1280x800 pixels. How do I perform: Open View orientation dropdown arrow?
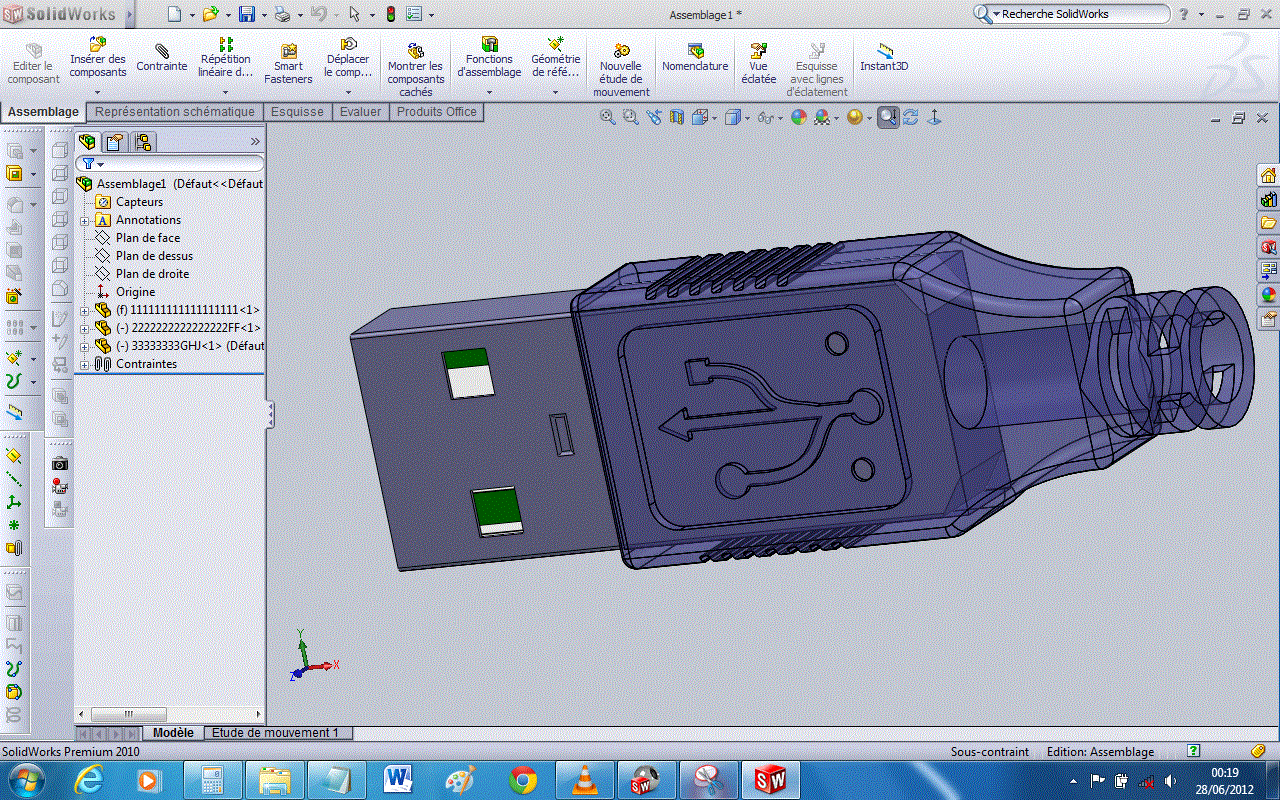(715, 118)
